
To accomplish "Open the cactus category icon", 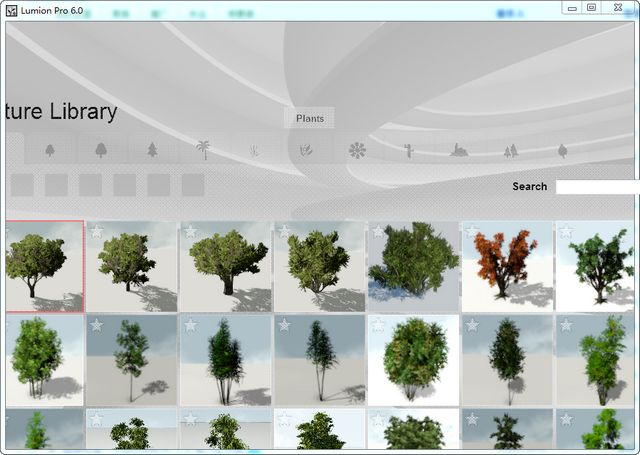I will (x=408, y=150).
